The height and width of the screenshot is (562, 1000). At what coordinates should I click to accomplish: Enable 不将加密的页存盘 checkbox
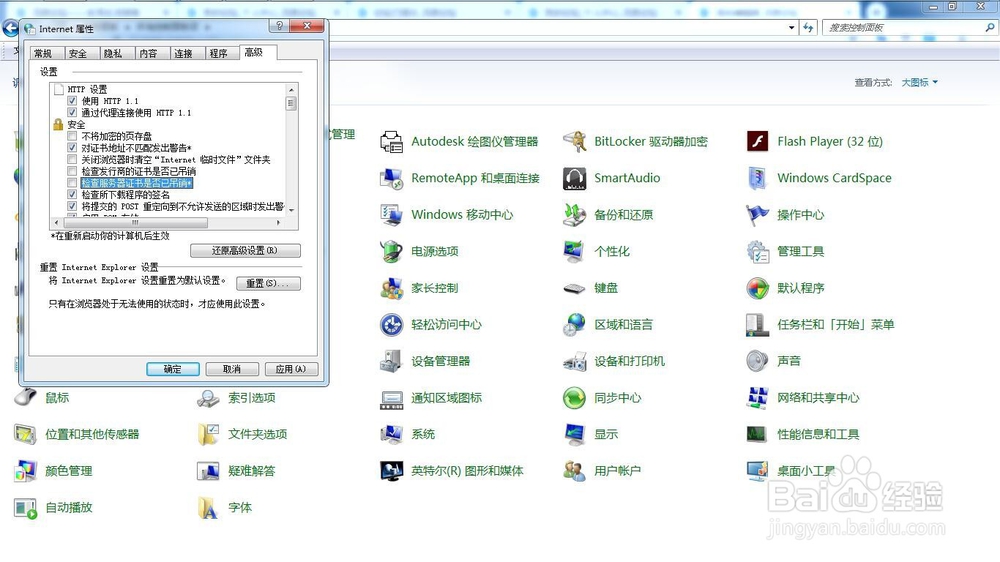click(72, 136)
